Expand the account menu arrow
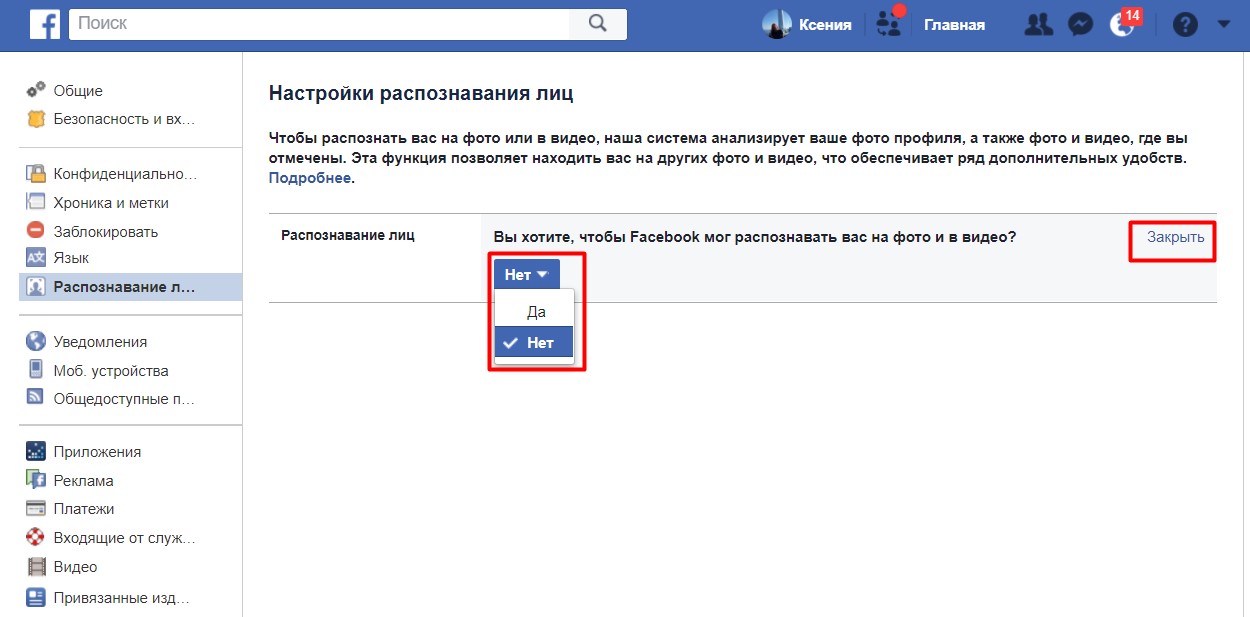1250x617 pixels. [x=1223, y=24]
